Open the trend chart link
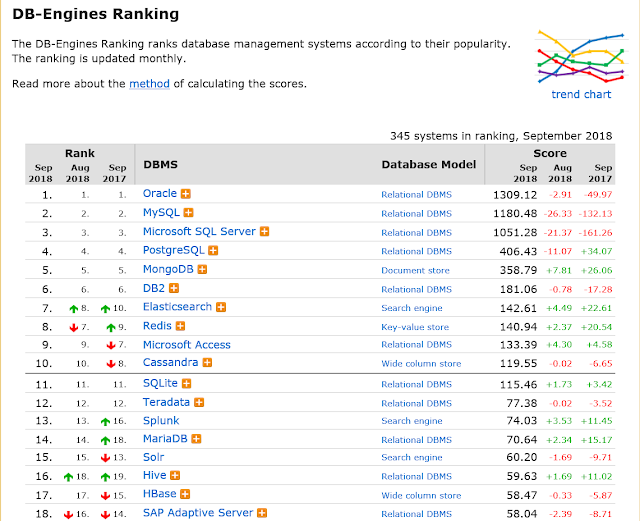 pyautogui.click(x=581, y=94)
